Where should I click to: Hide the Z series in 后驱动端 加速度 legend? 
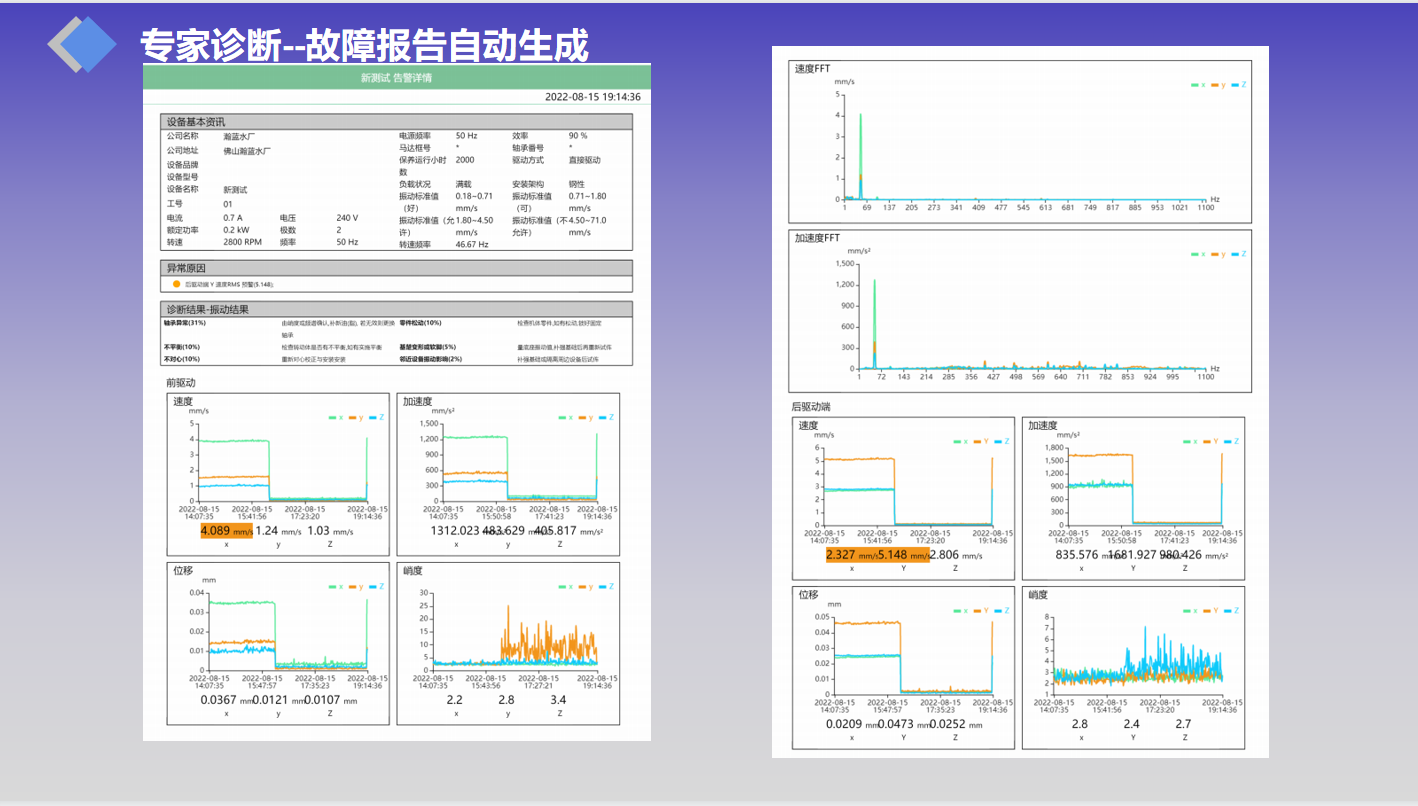point(1231,441)
